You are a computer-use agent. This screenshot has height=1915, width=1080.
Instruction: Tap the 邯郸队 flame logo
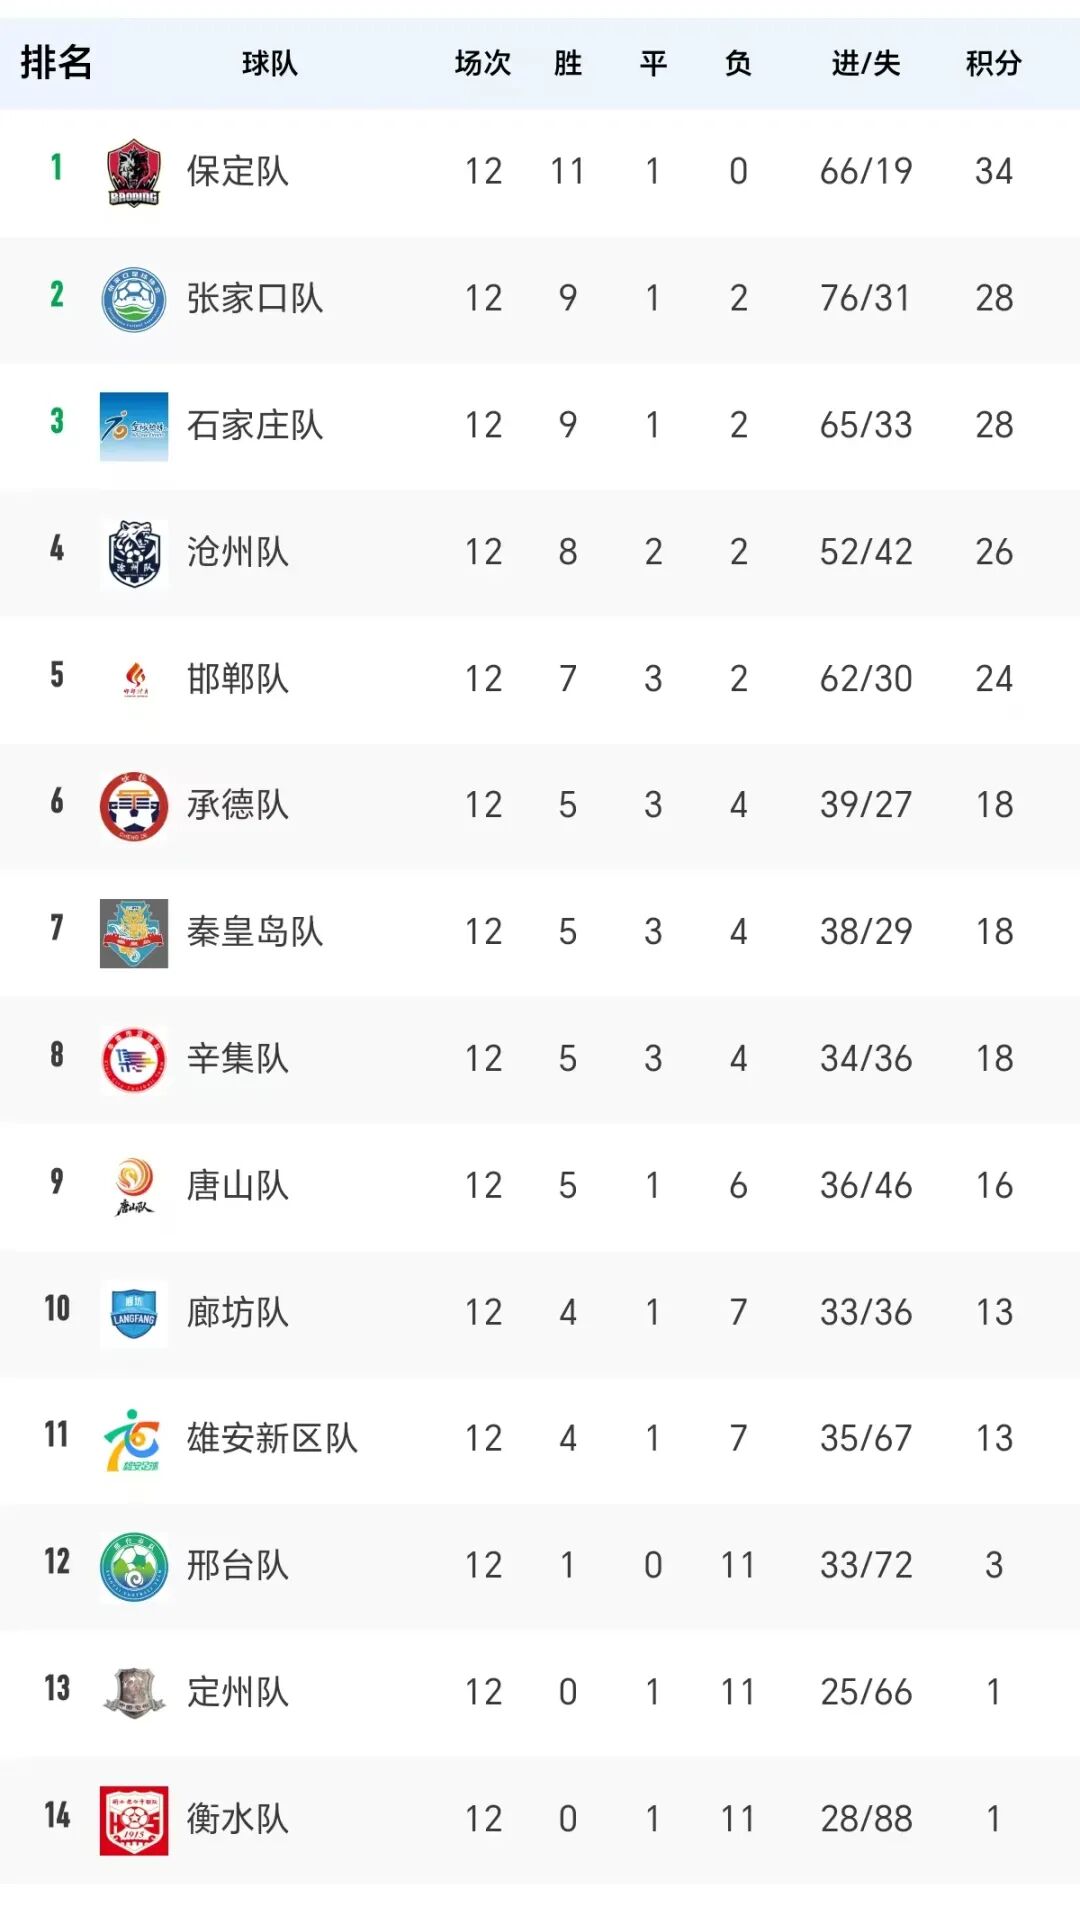(134, 679)
